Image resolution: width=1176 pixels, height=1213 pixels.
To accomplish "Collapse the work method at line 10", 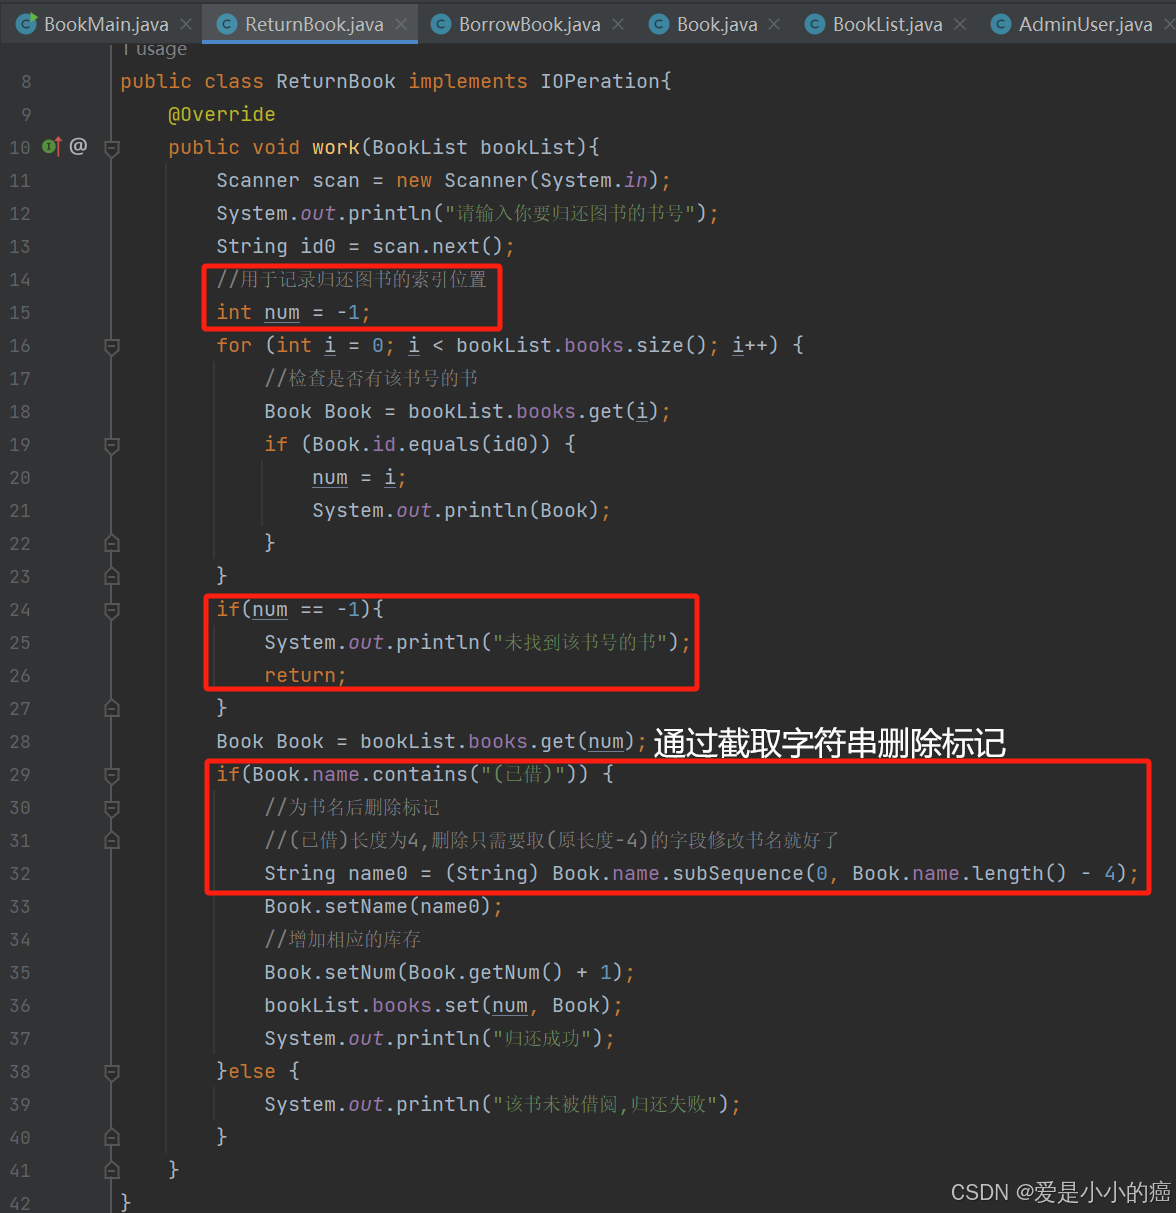I will (x=112, y=148).
